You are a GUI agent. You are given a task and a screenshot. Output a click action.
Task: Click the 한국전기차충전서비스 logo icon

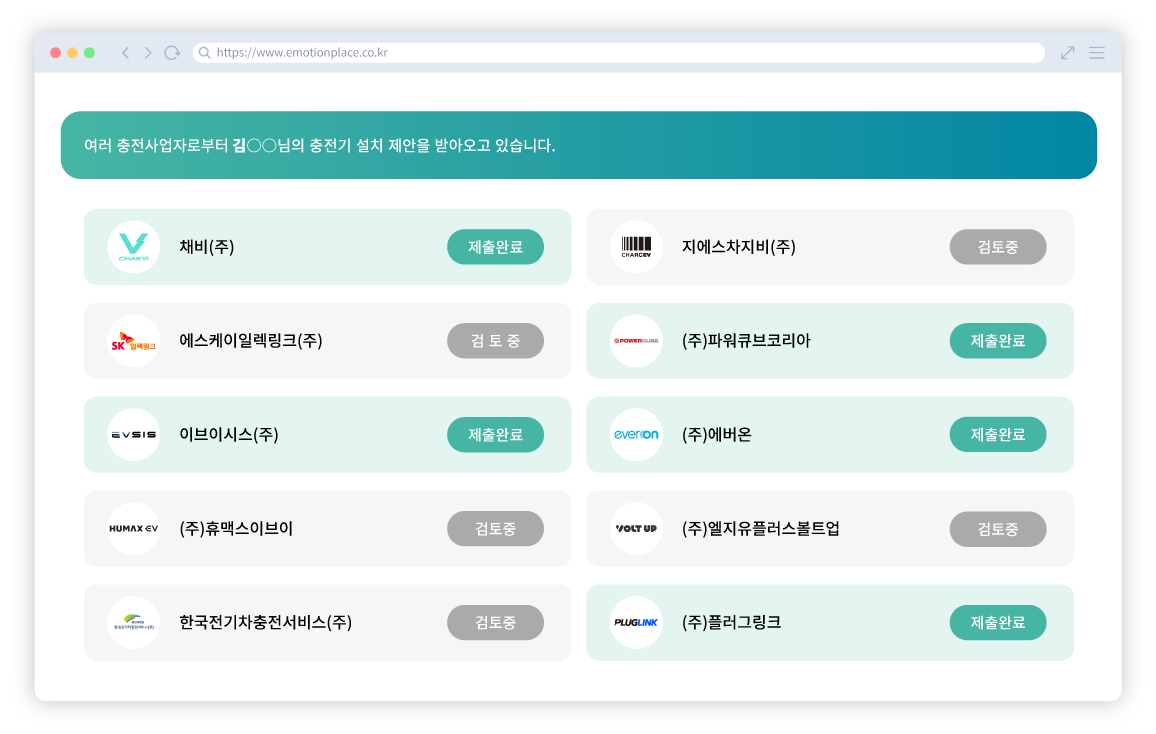coord(134,622)
